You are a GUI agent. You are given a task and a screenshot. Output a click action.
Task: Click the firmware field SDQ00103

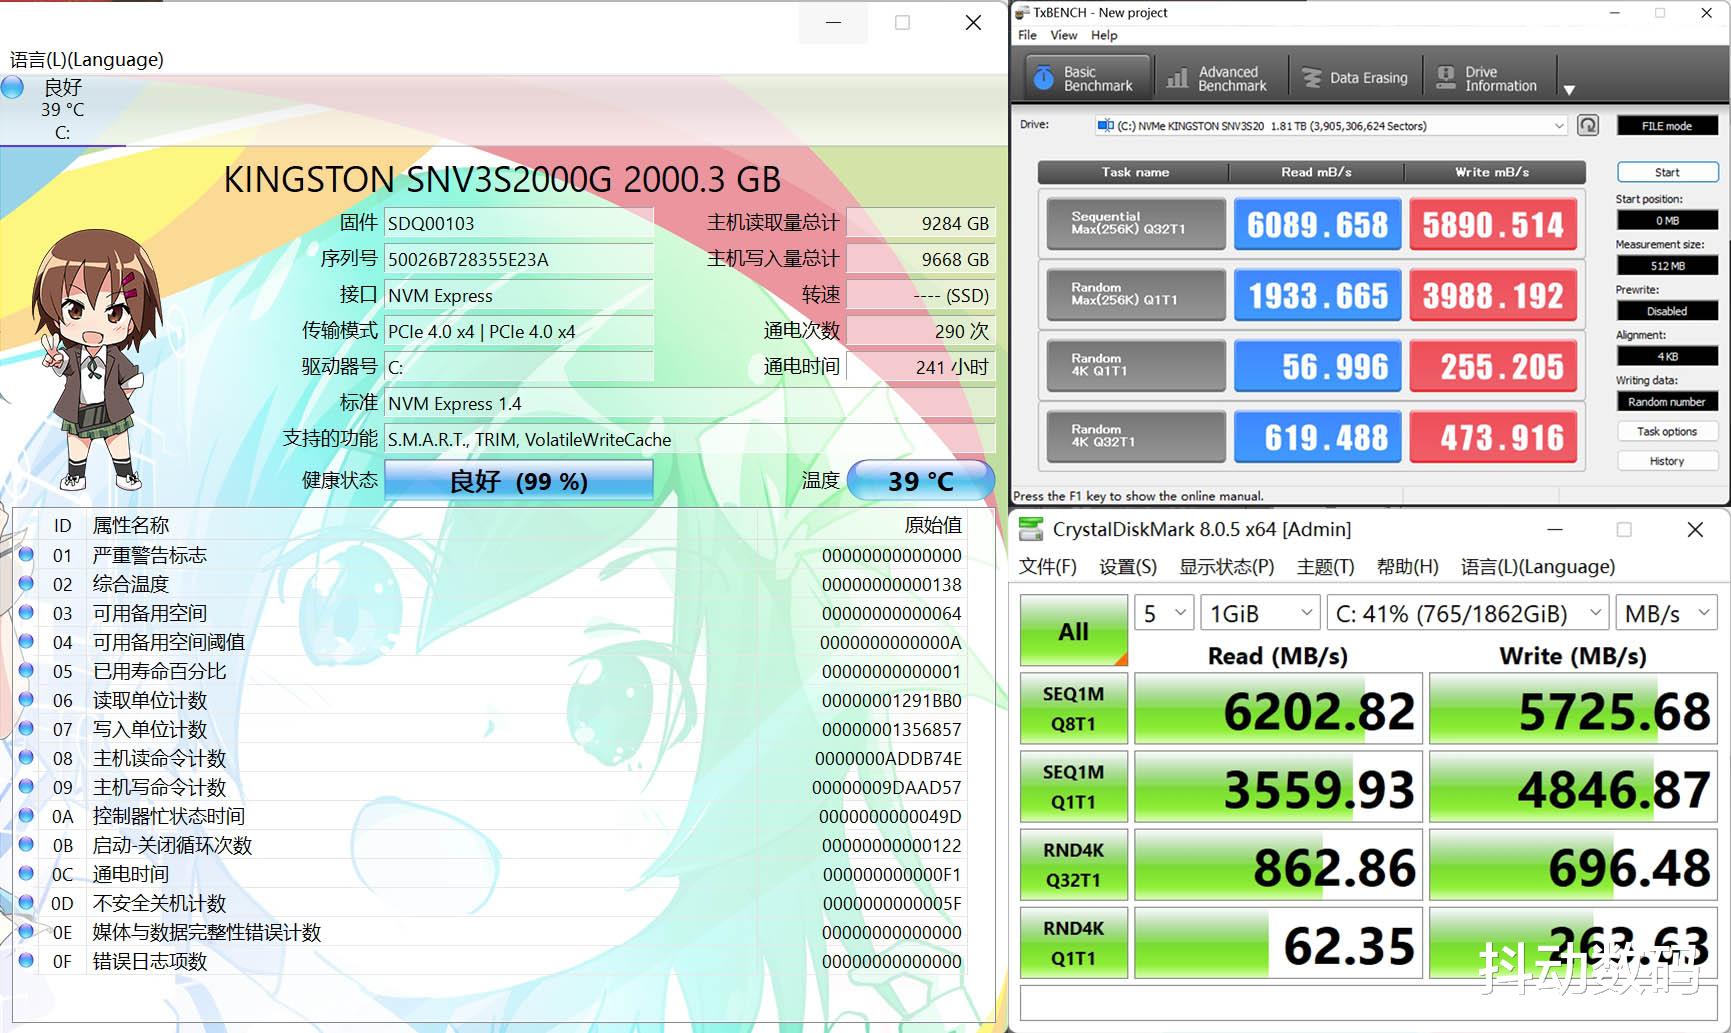pyautogui.click(x=519, y=223)
